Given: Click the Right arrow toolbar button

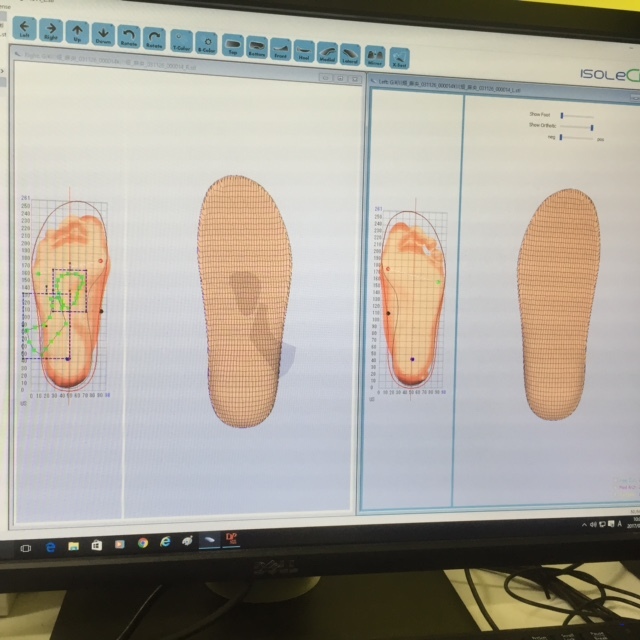Looking at the screenshot, I should tap(51, 37).
